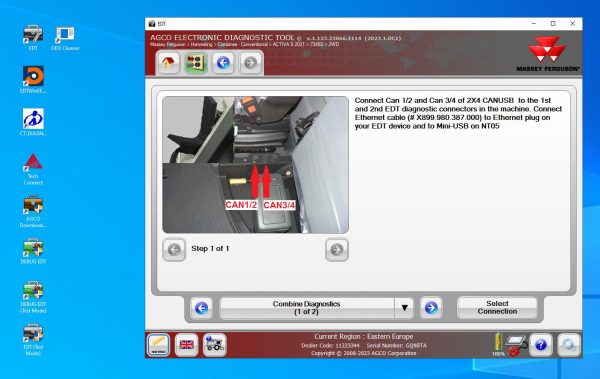Click the AGCO Electronic Diagnostic Tool title

(x=223, y=38)
